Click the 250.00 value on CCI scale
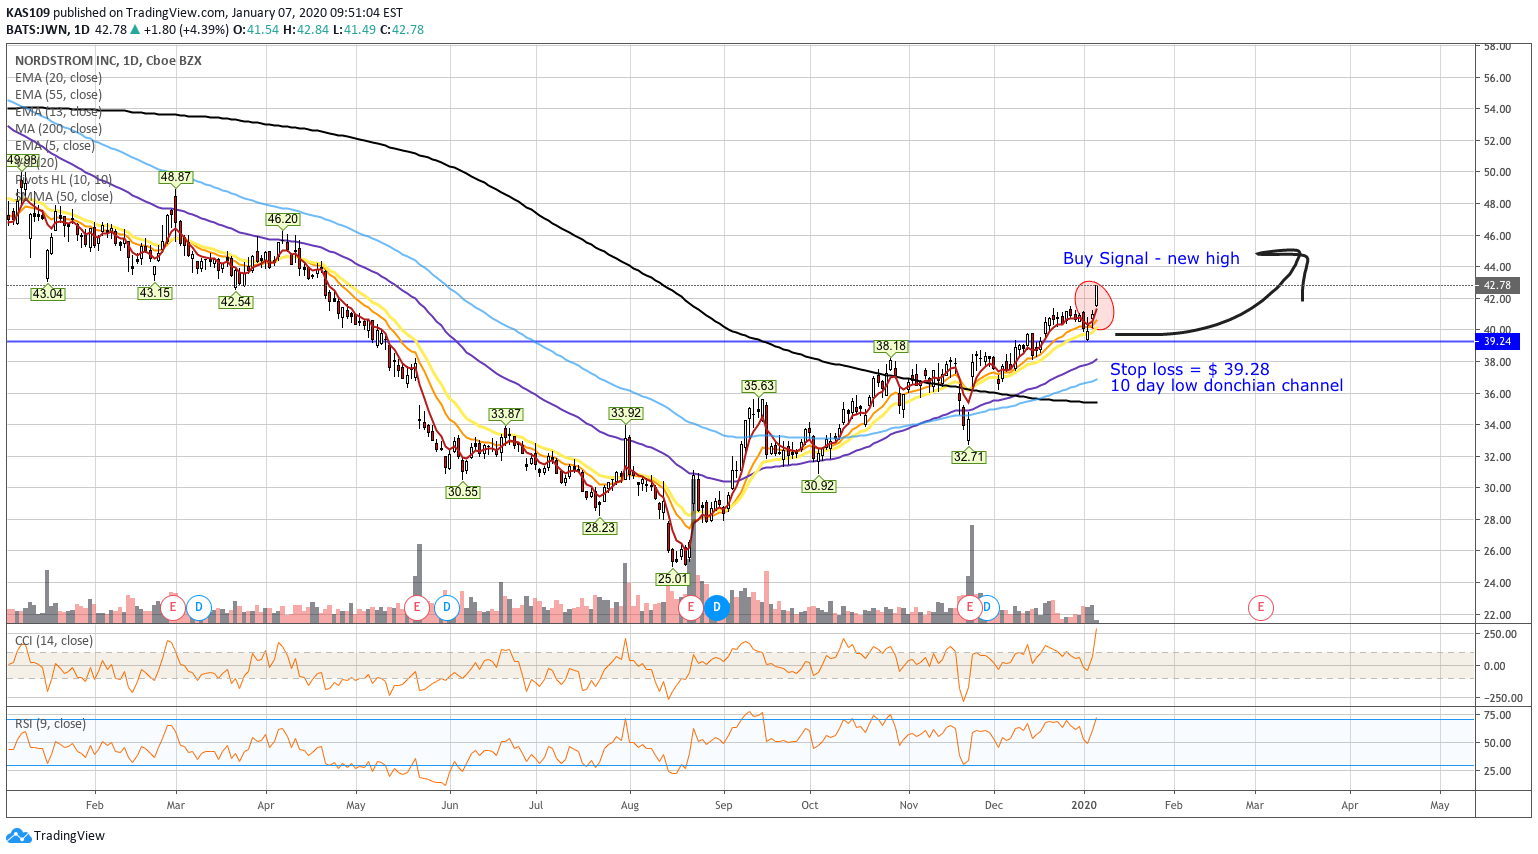Image resolution: width=1538 pixels, height=854 pixels. (1500, 634)
